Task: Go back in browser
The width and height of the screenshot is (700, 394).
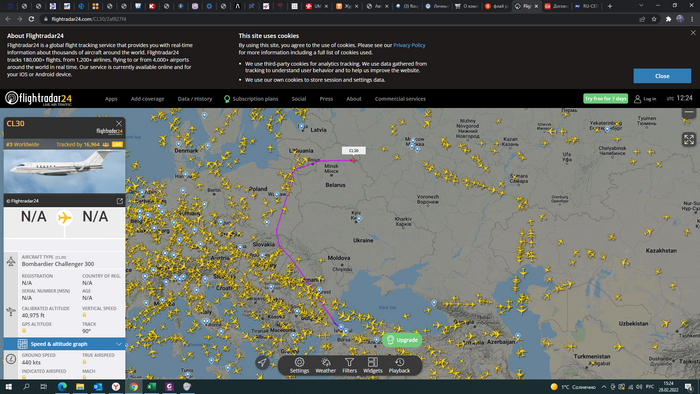Action: pos(8,19)
